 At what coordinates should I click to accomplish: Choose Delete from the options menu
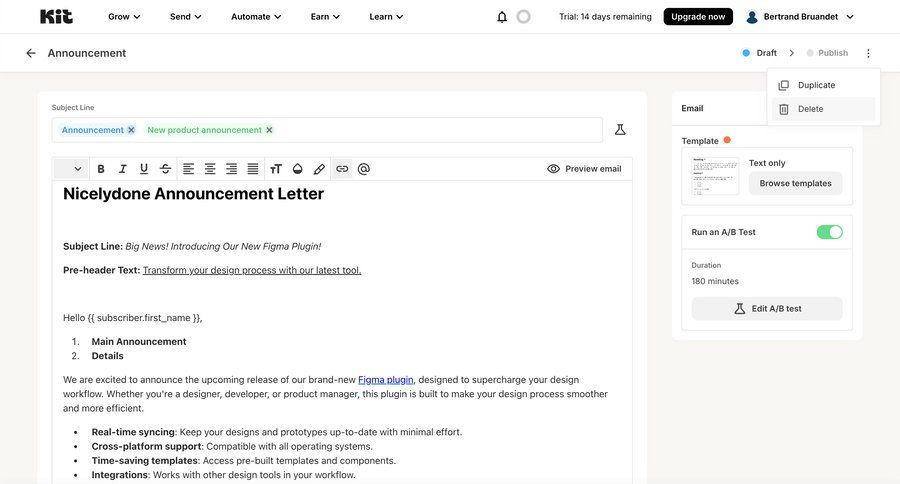pyautogui.click(x=823, y=109)
